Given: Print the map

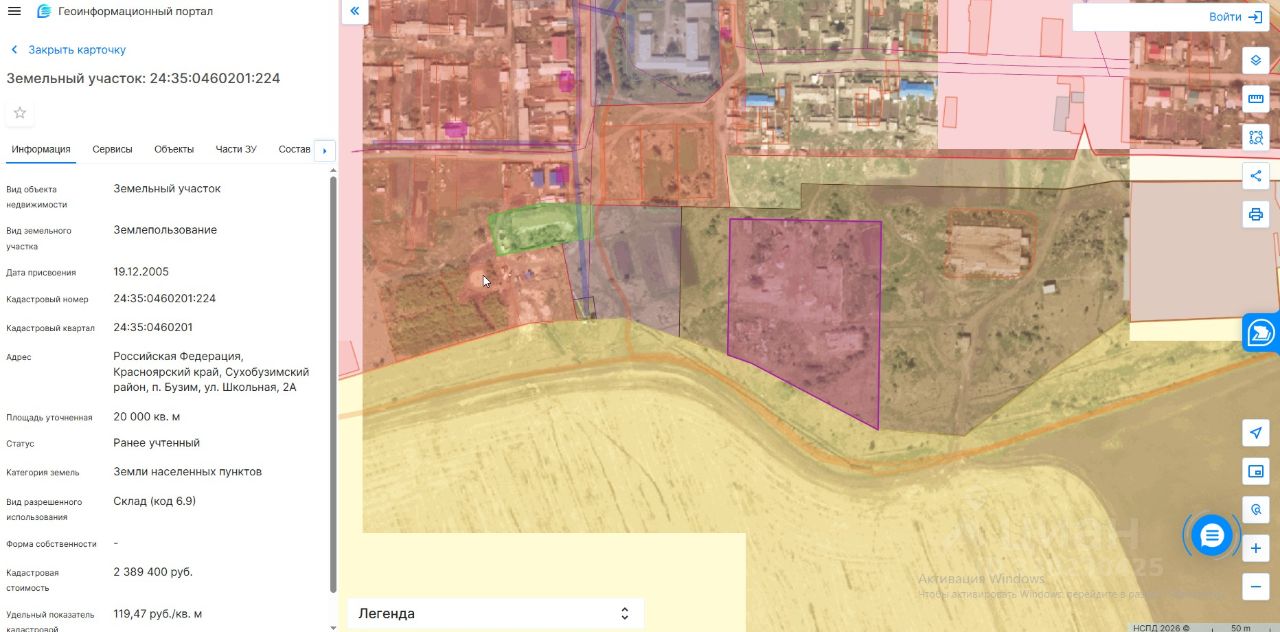Looking at the screenshot, I should click(x=1256, y=214).
